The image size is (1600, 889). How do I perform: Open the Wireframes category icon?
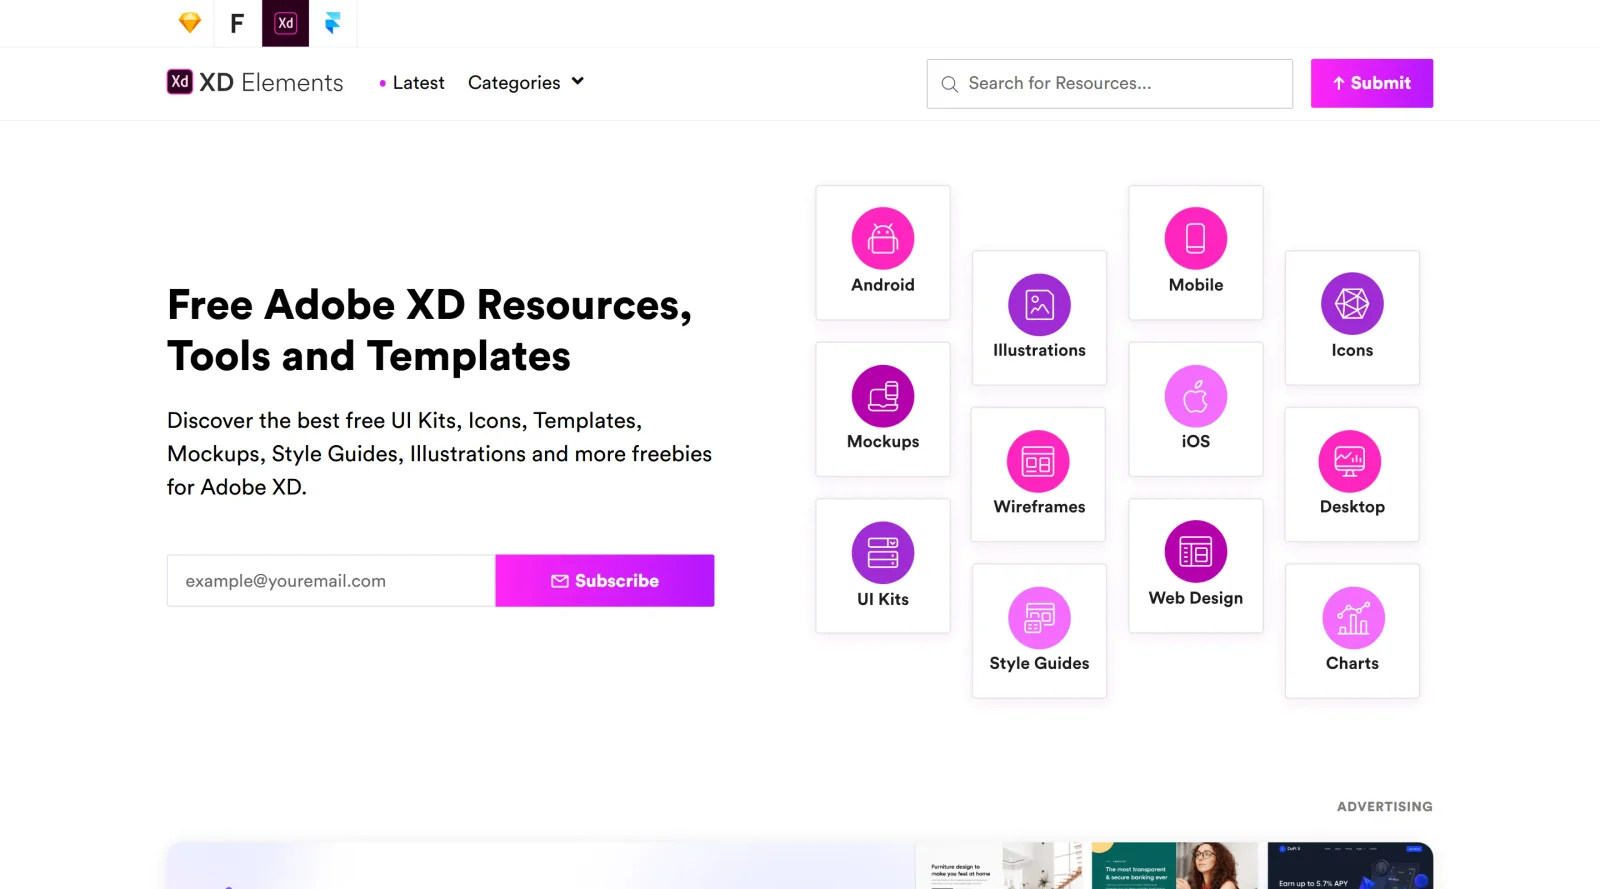pos(1039,461)
